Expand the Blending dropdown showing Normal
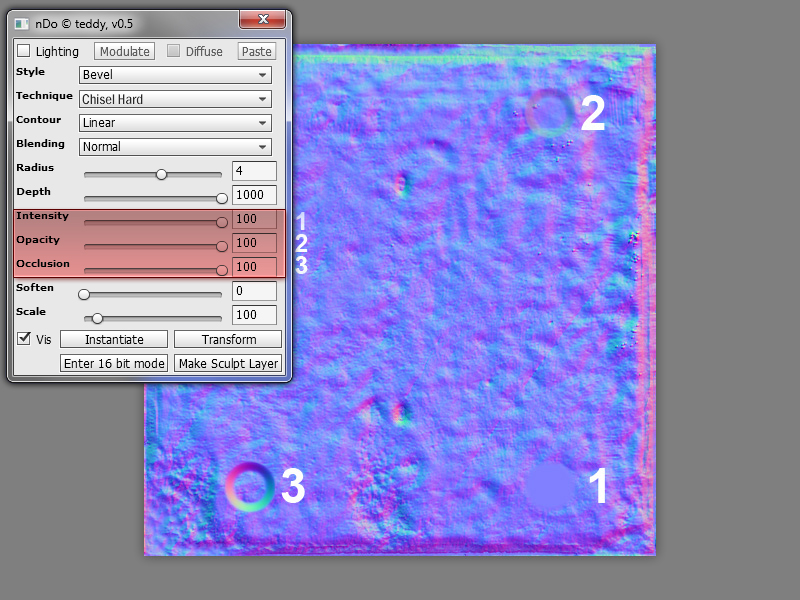800x600 pixels. [175, 147]
